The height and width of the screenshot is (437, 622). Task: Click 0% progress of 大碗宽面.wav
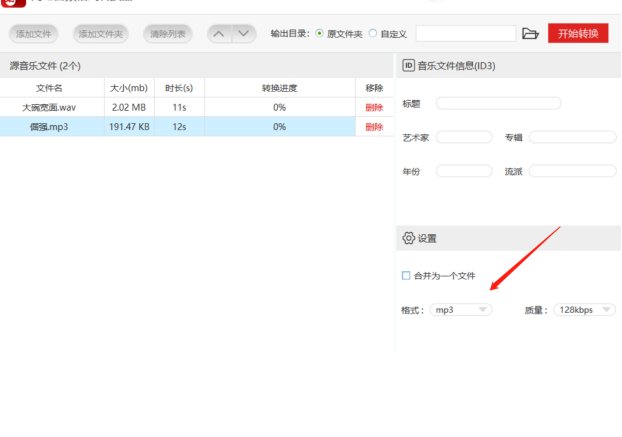(280, 107)
